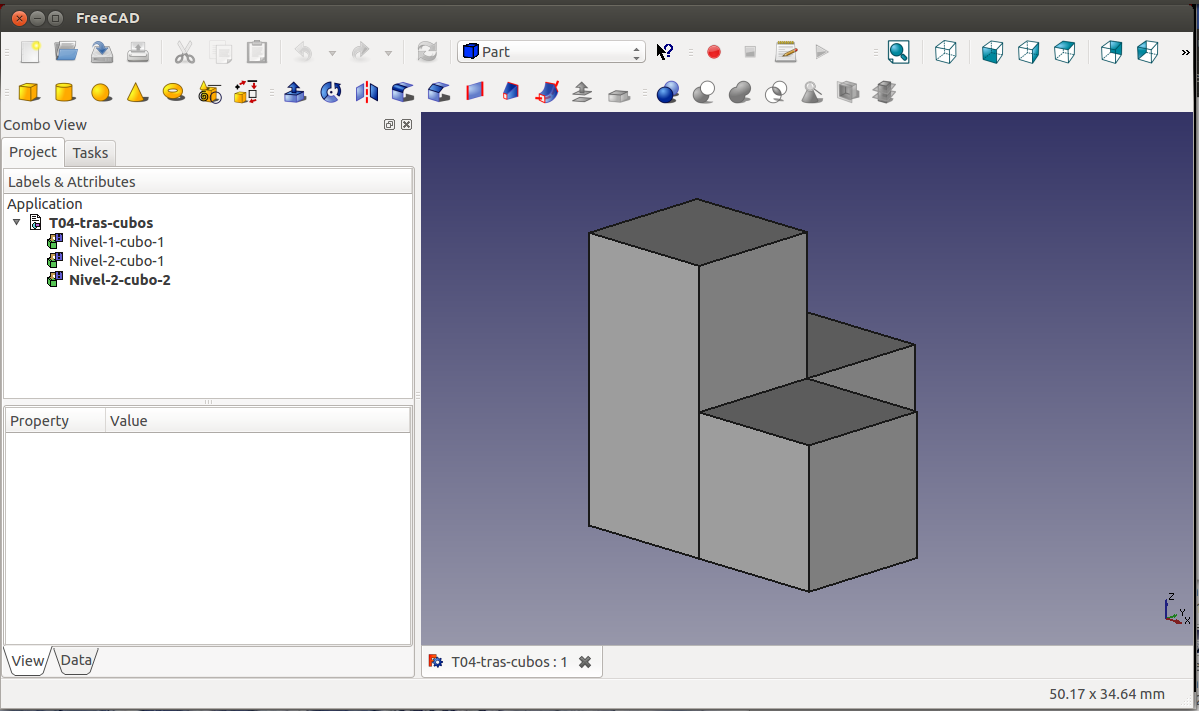The width and height of the screenshot is (1199, 711).
Task: Switch to axonometric view cube icon
Action: click(x=945, y=52)
